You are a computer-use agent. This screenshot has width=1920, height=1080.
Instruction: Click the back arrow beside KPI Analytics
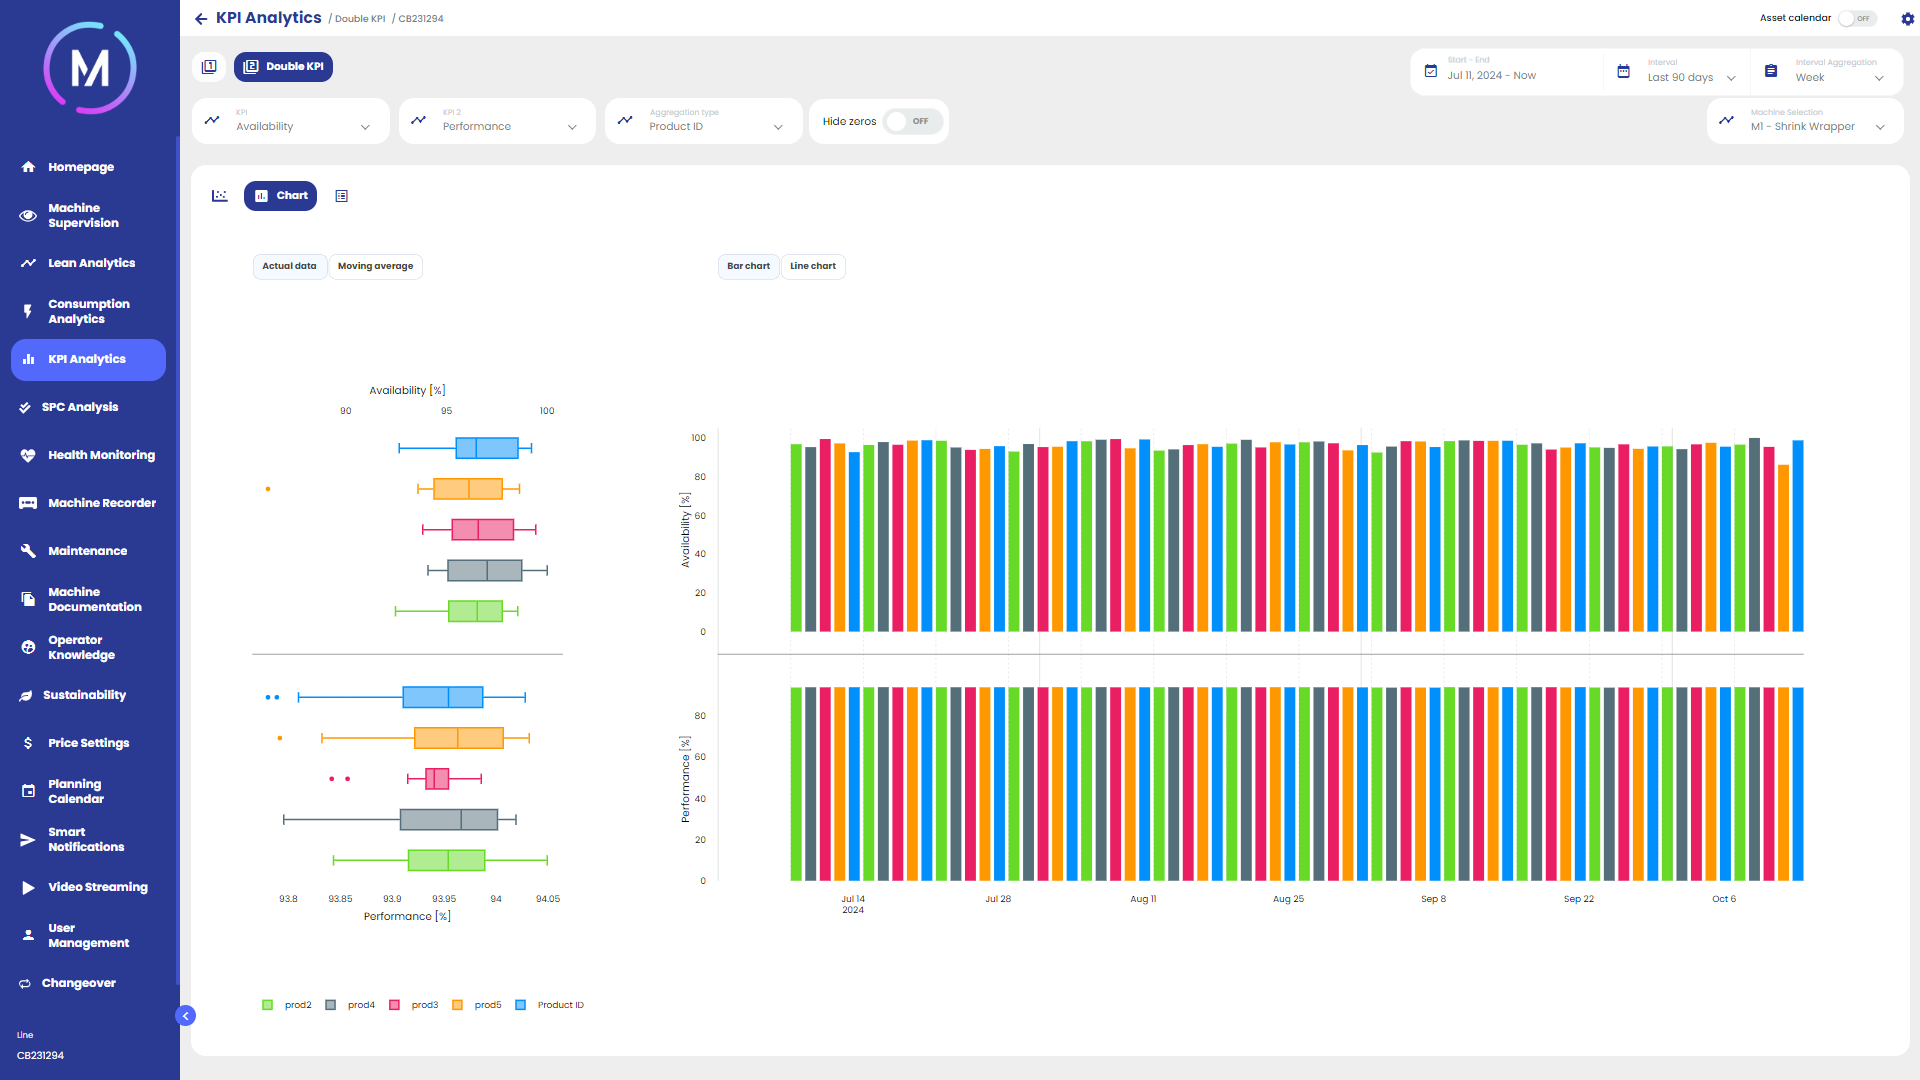[201, 19]
